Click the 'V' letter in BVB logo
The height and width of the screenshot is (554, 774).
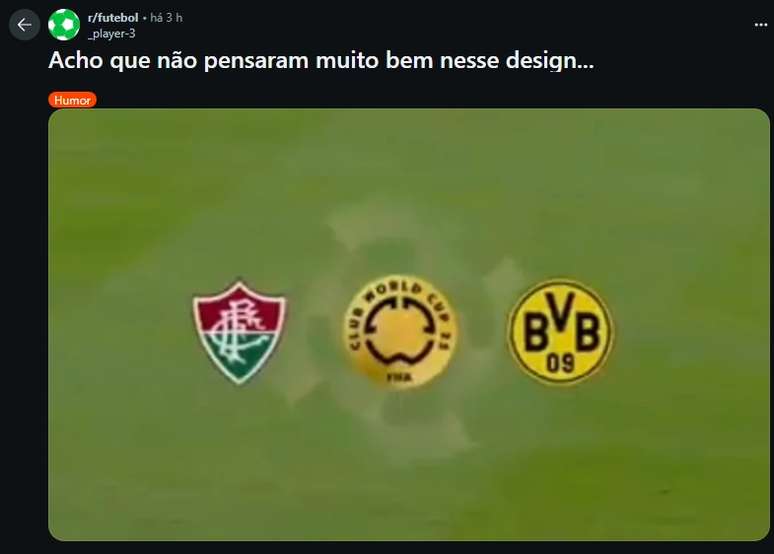(x=561, y=310)
